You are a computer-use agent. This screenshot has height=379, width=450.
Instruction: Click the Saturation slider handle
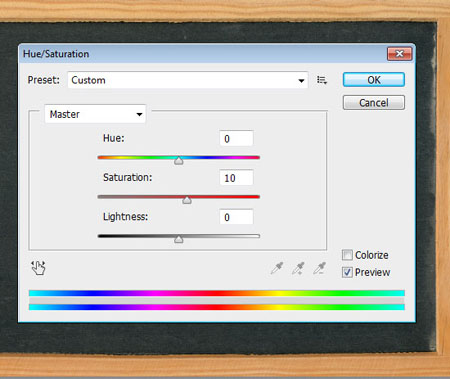(187, 200)
